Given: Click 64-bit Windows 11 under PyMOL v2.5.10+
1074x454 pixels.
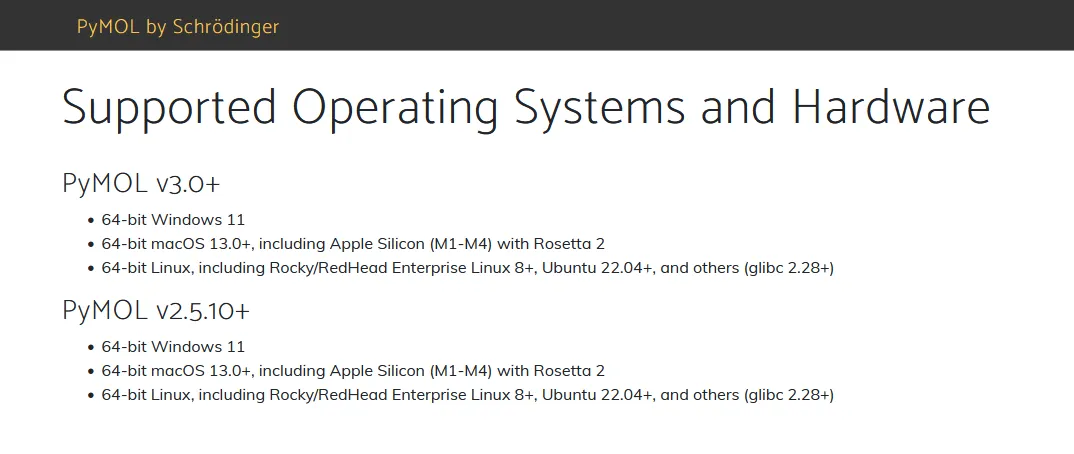Looking at the screenshot, I should tap(173, 347).
